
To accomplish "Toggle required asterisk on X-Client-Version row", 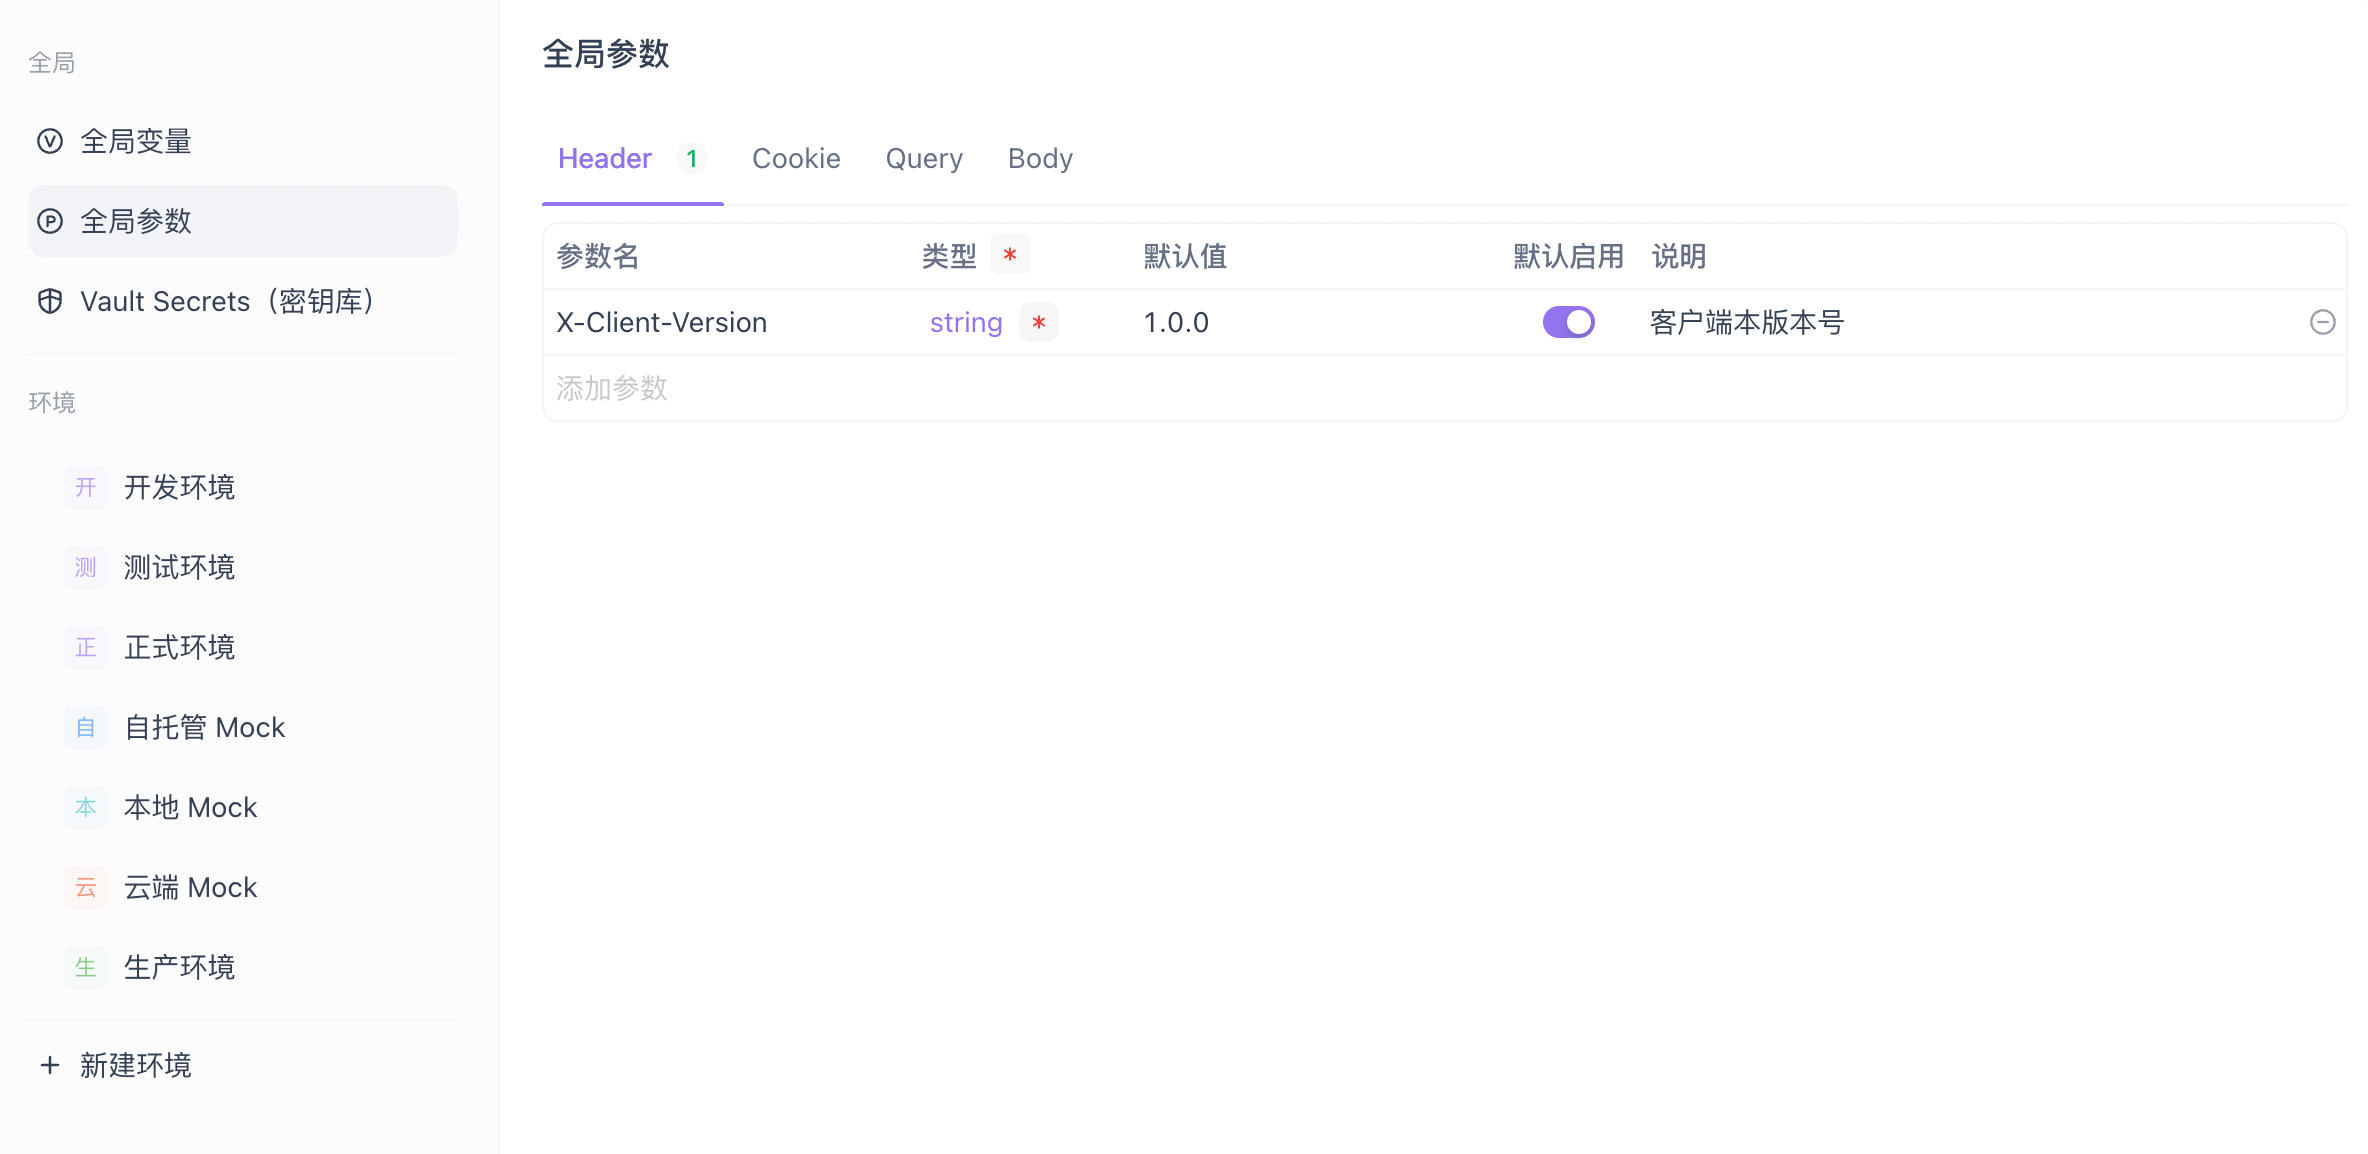I will click(x=1039, y=322).
